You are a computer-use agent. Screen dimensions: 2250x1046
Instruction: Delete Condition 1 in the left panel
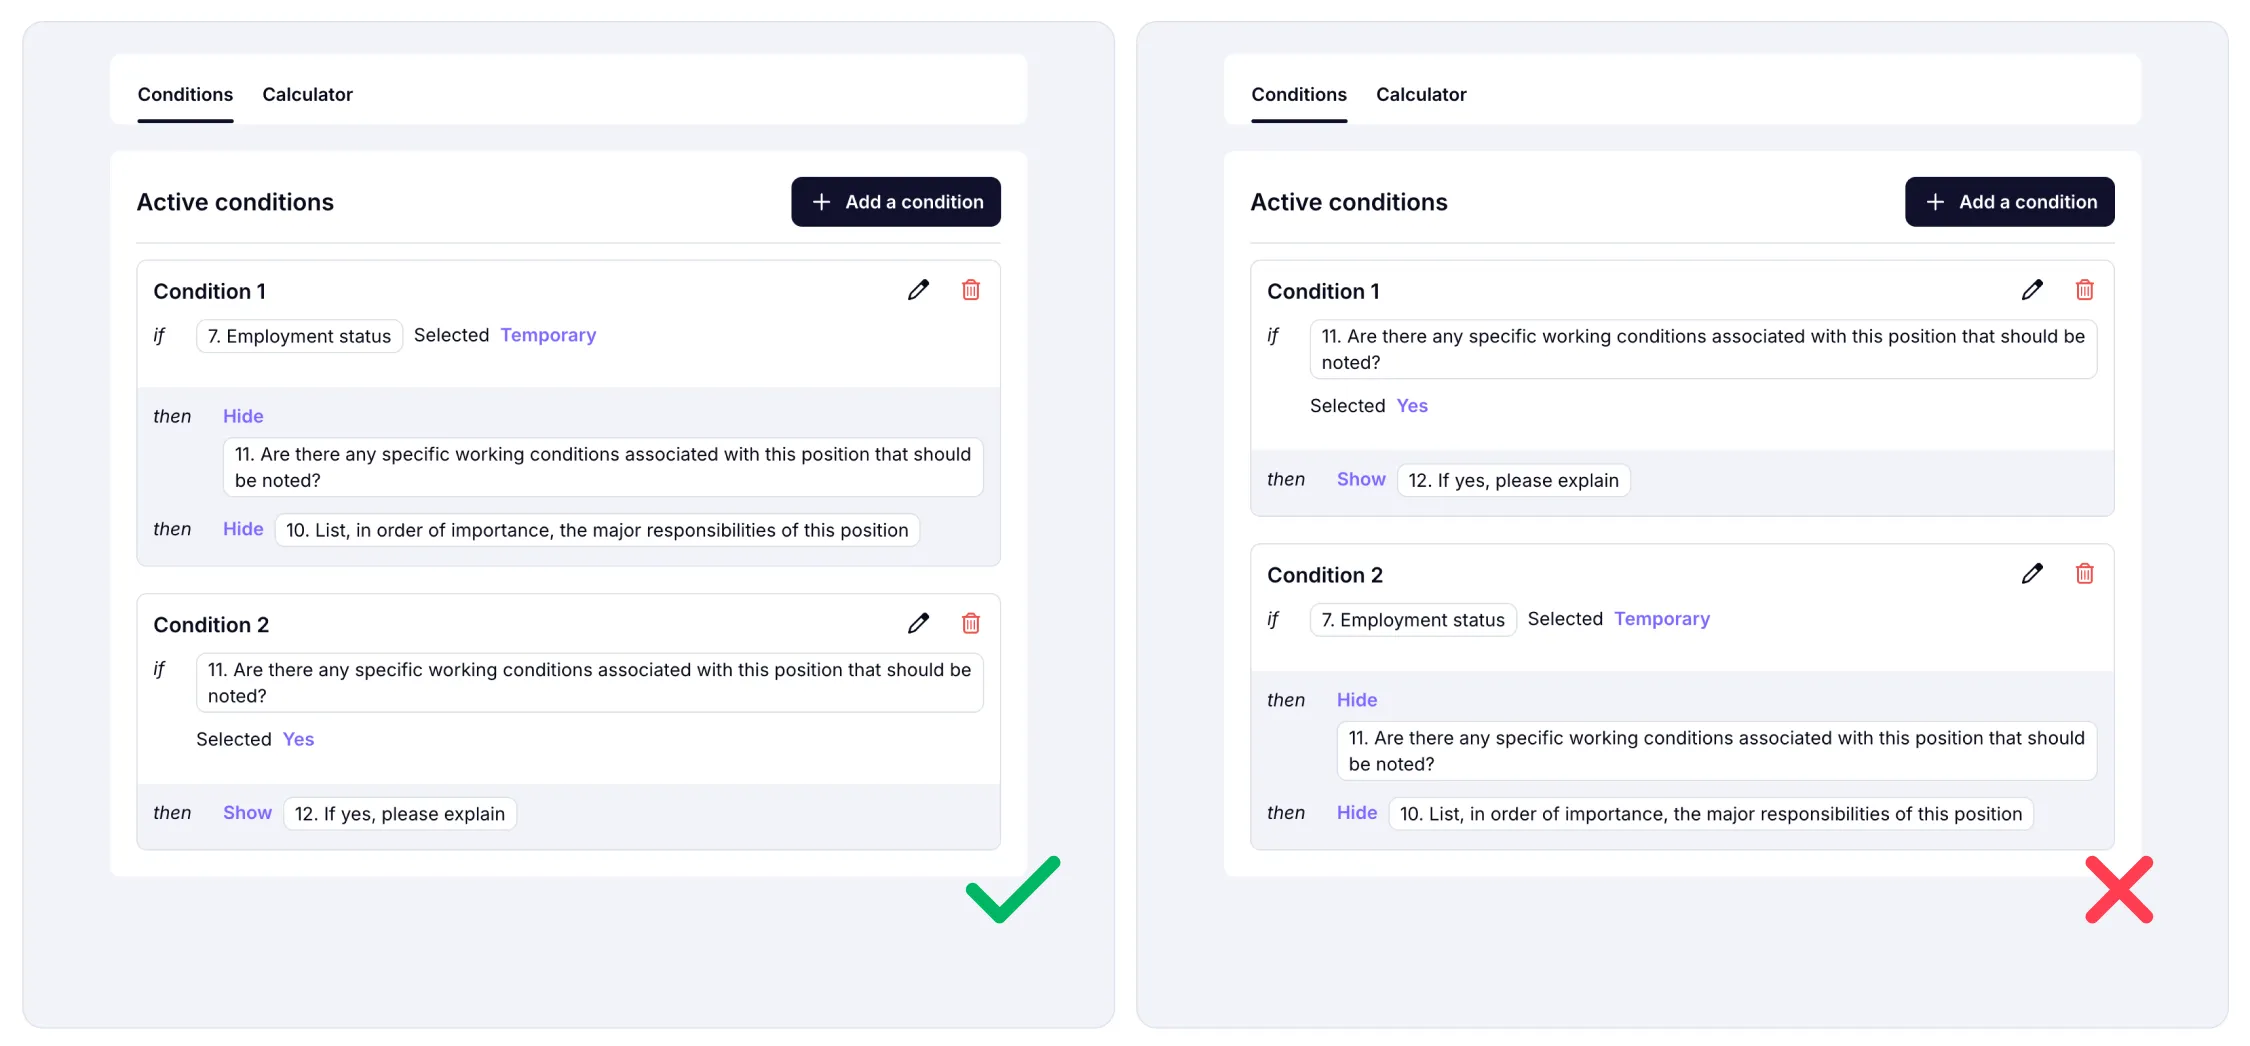point(969,290)
